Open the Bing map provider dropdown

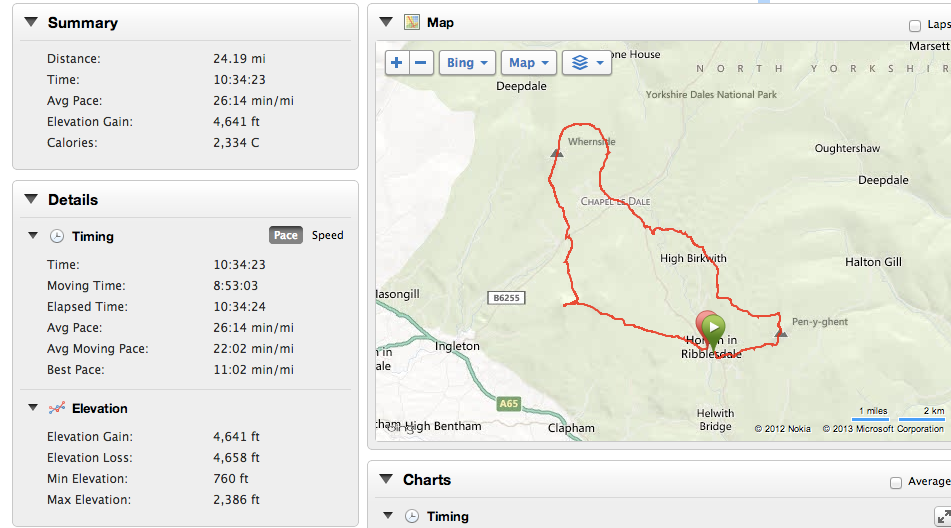point(467,63)
